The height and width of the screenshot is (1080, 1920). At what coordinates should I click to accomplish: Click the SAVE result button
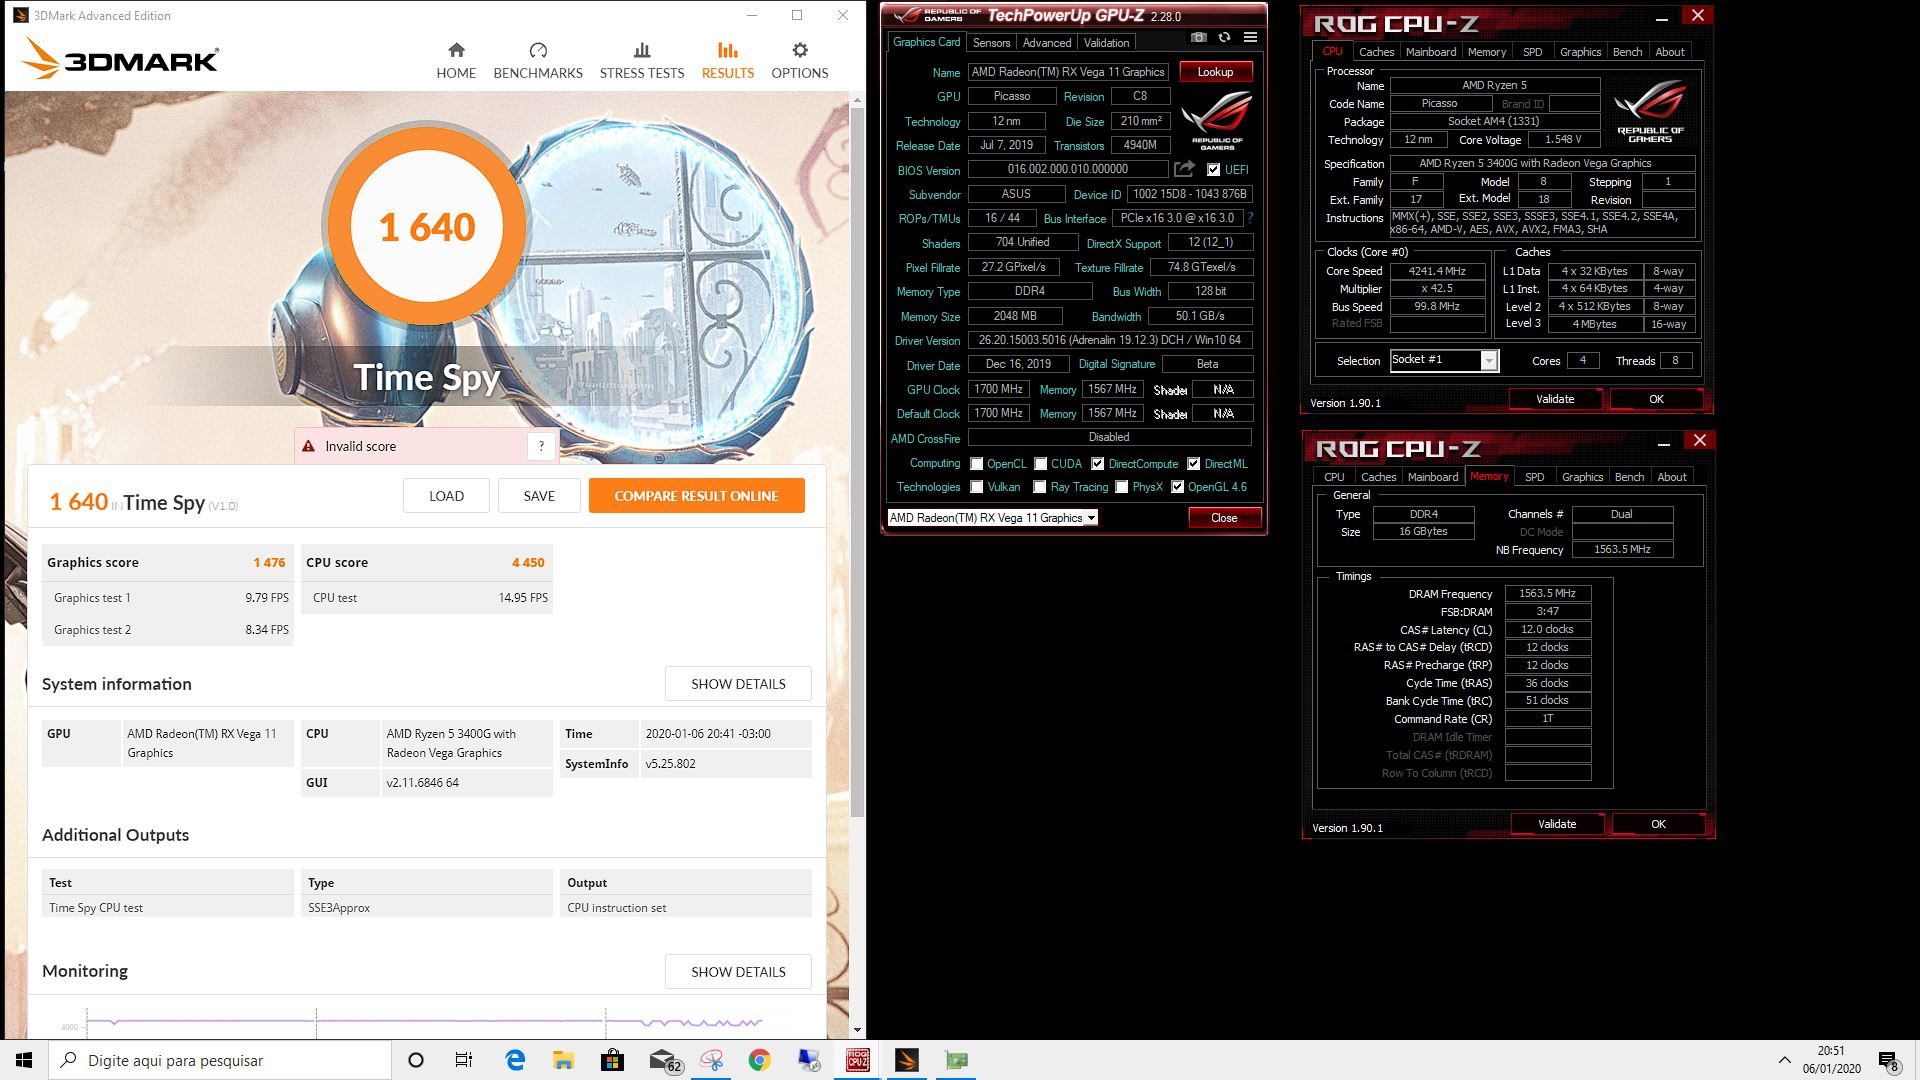click(x=539, y=496)
